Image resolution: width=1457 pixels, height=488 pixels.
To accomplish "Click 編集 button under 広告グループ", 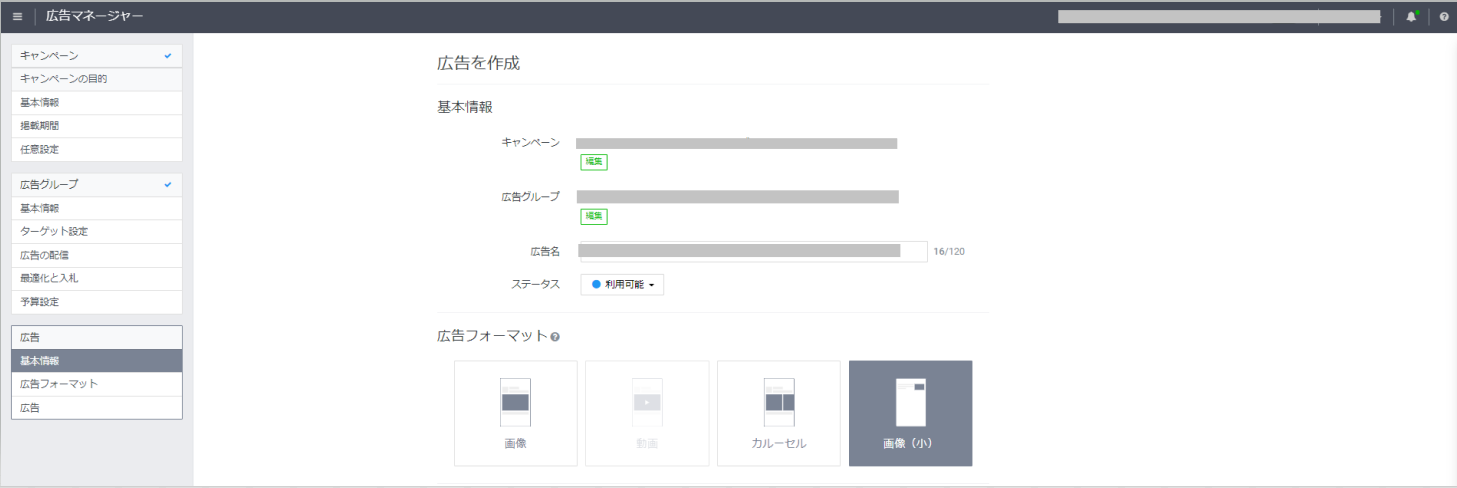I will (x=594, y=216).
